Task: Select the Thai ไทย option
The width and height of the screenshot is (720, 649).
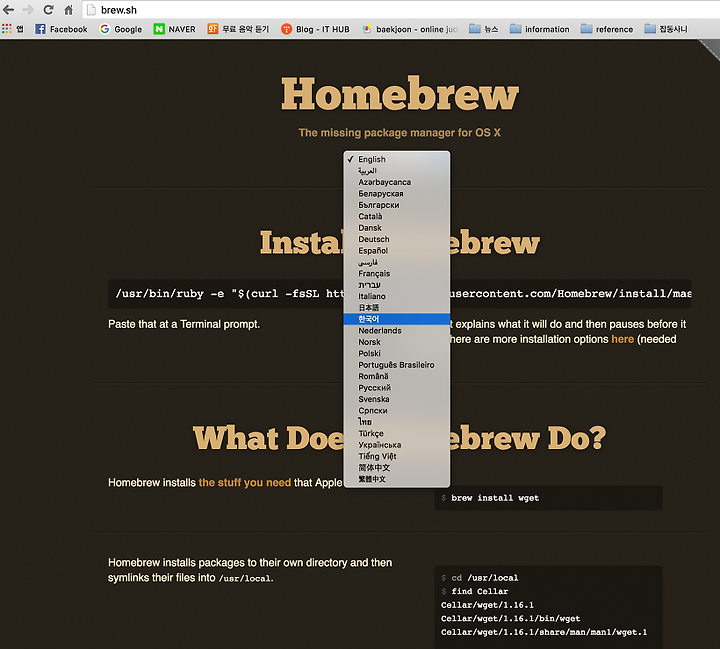Action: 397,422
